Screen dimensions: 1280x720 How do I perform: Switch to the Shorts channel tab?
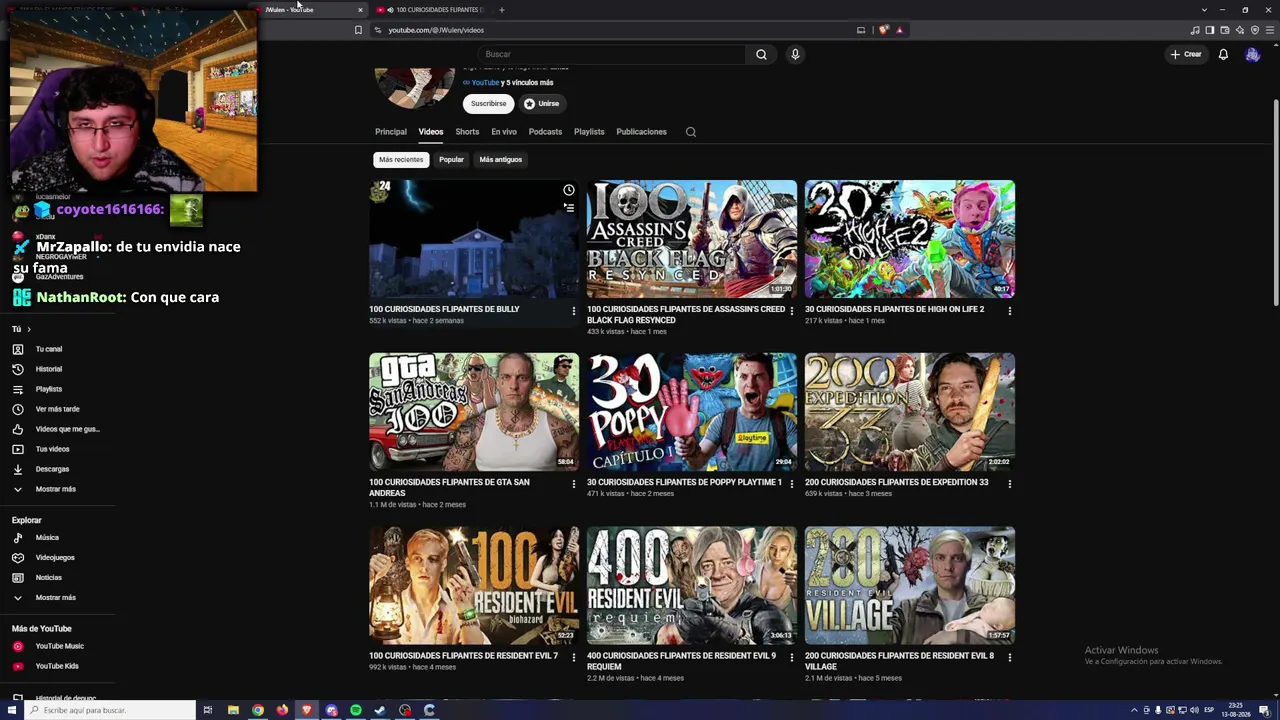467,132
